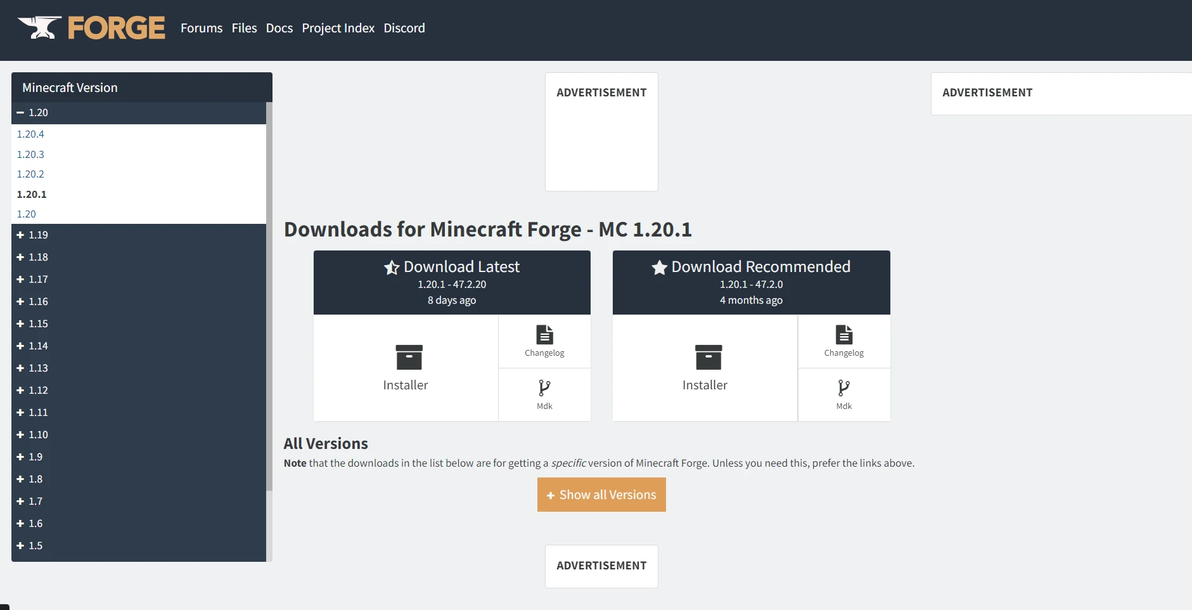This screenshot has width=1192, height=610.
Task: Click the Mdk fork icon under Download Recommended
Action: point(844,388)
